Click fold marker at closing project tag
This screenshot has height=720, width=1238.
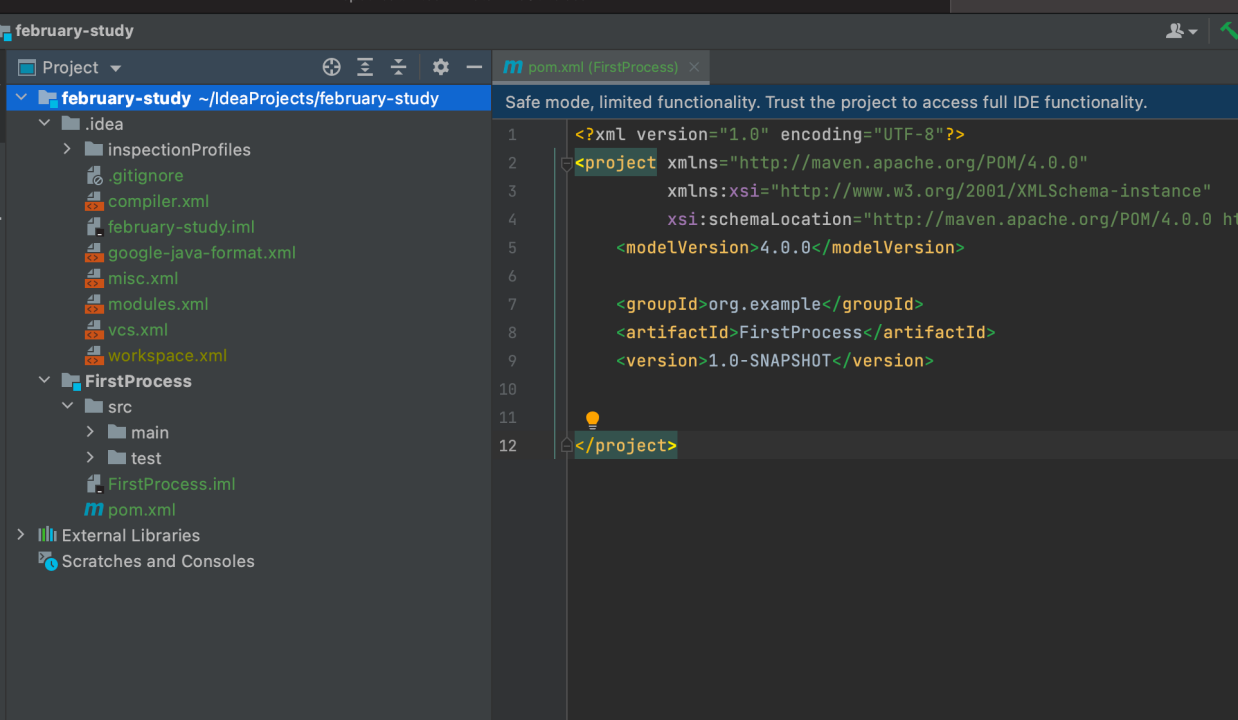566,445
